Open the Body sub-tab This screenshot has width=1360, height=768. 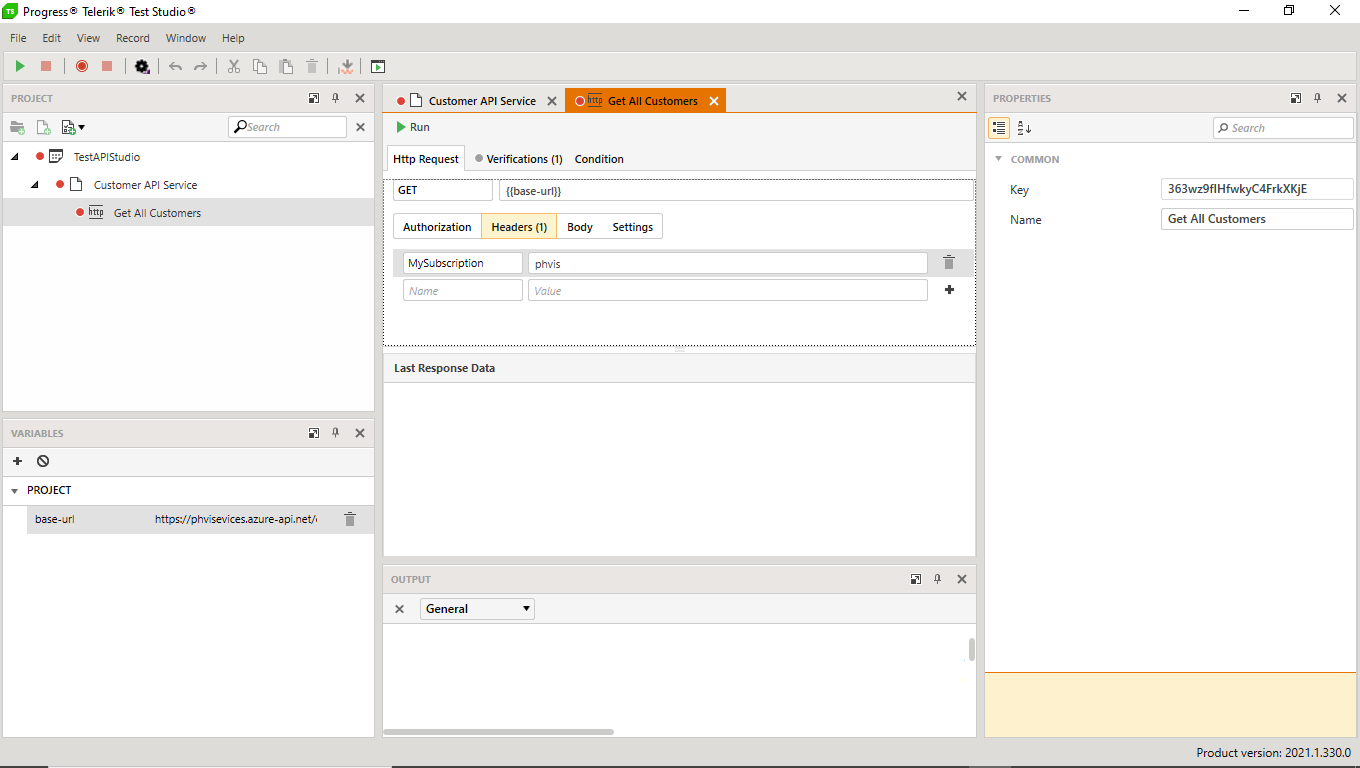(x=580, y=227)
